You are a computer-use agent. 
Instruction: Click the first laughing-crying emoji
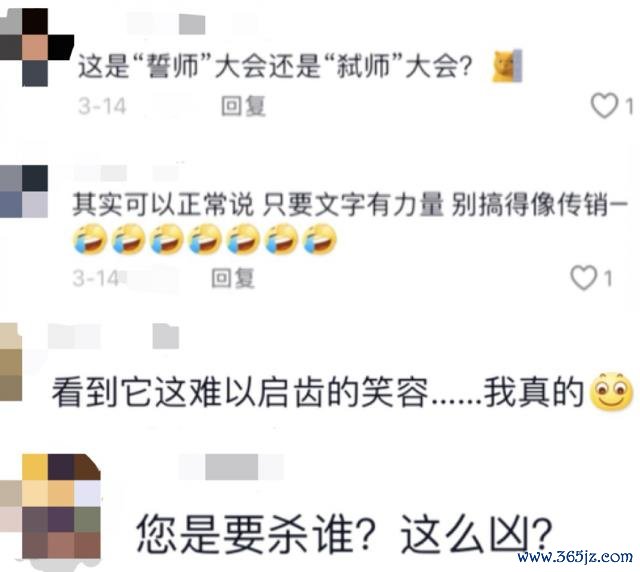point(90,239)
